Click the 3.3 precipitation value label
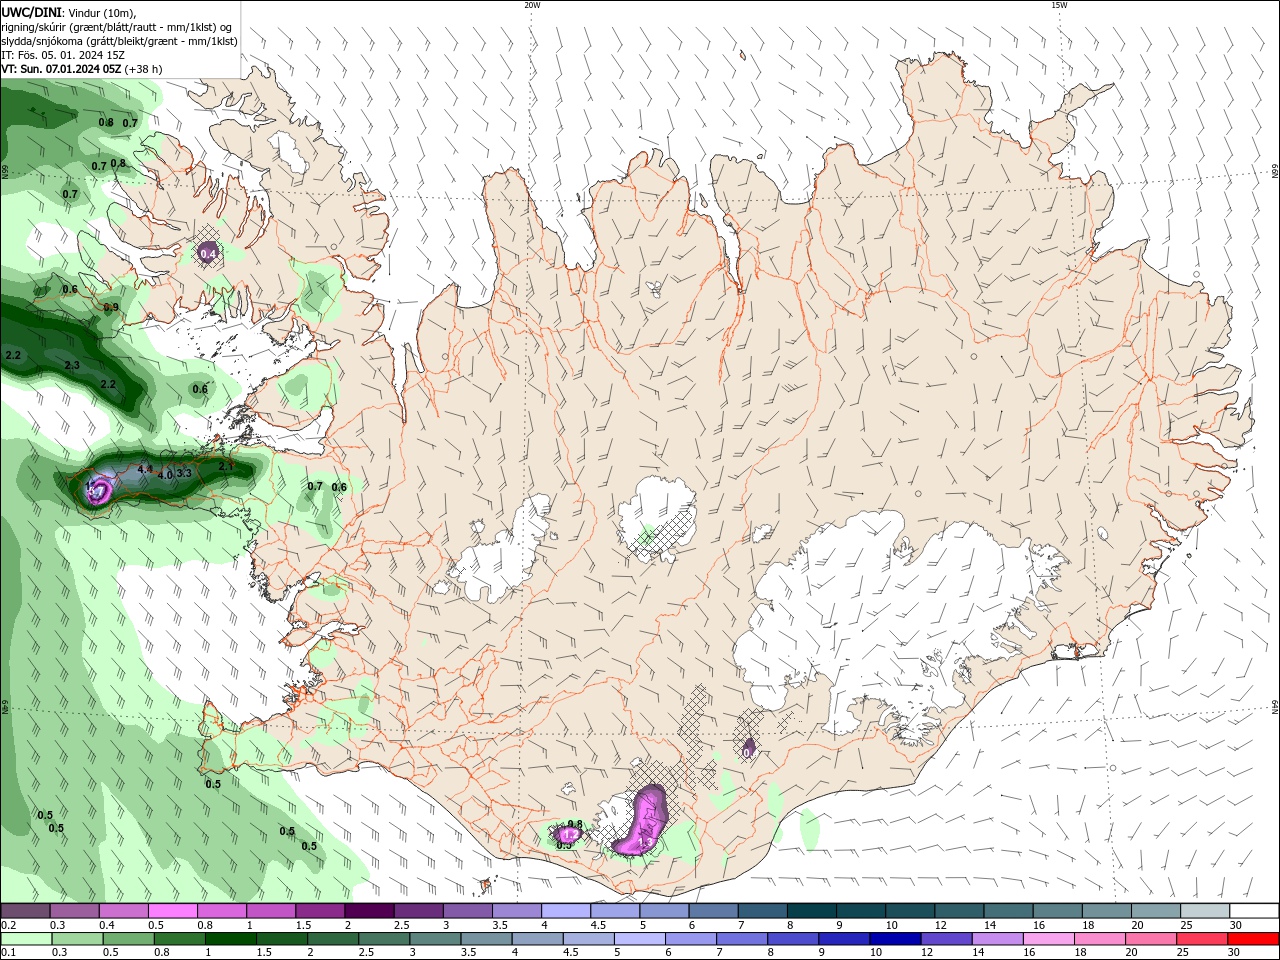 click(184, 473)
